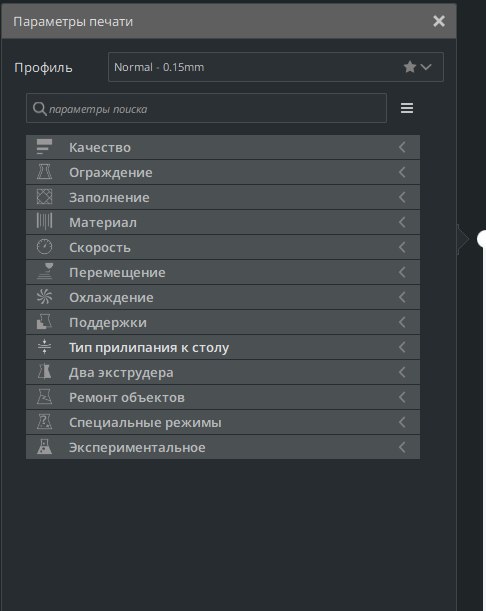
Task: Expand Тип прилипания к столу chevron
Action: [402, 347]
